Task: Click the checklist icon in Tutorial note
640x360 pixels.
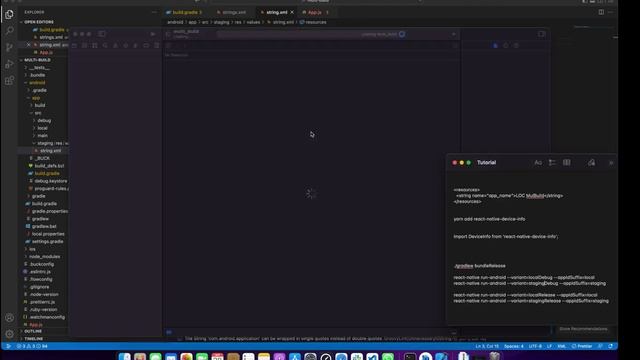Action: 552,162
